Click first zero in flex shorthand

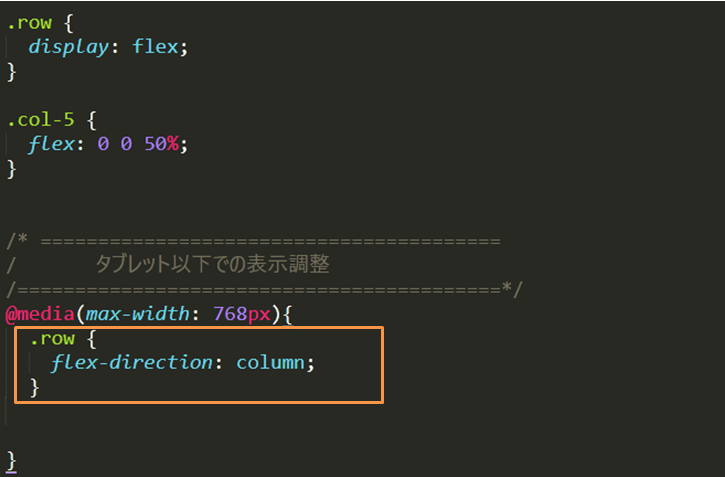click(103, 144)
